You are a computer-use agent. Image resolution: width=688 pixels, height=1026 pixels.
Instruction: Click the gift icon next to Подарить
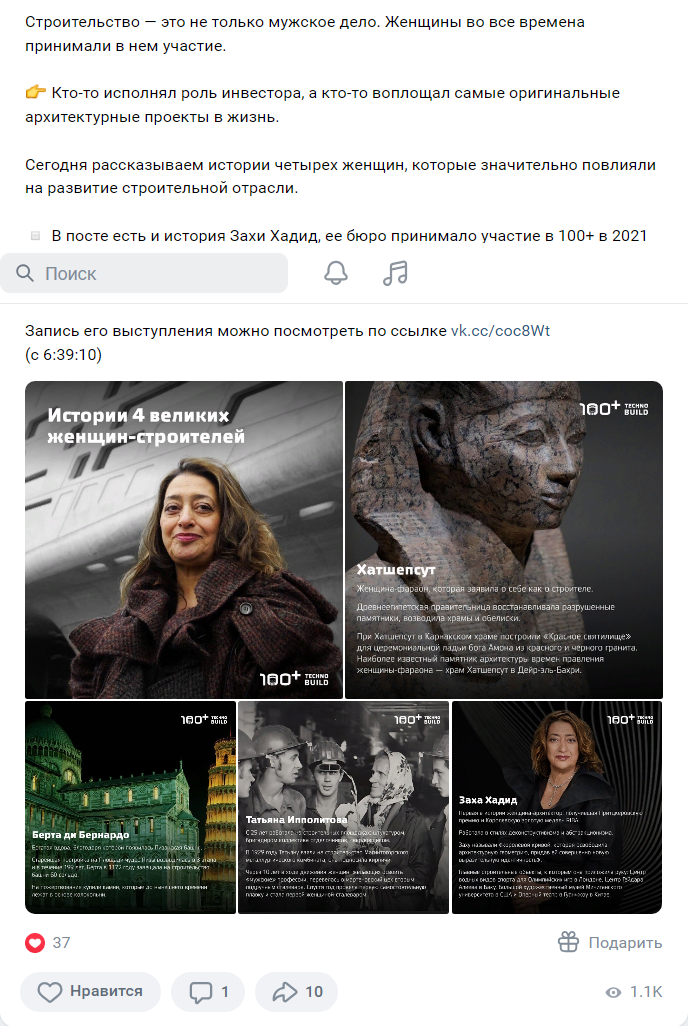pyautogui.click(x=568, y=942)
